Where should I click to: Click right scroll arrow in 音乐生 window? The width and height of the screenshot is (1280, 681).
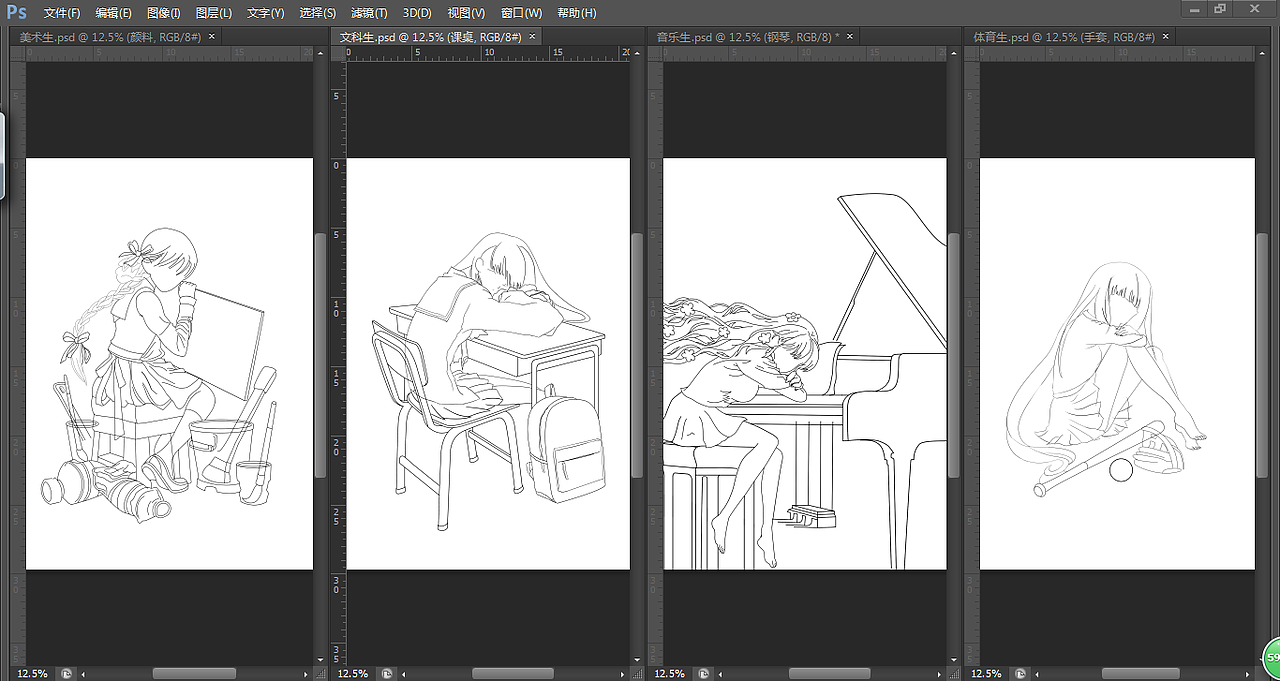pyautogui.click(x=941, y=674)
